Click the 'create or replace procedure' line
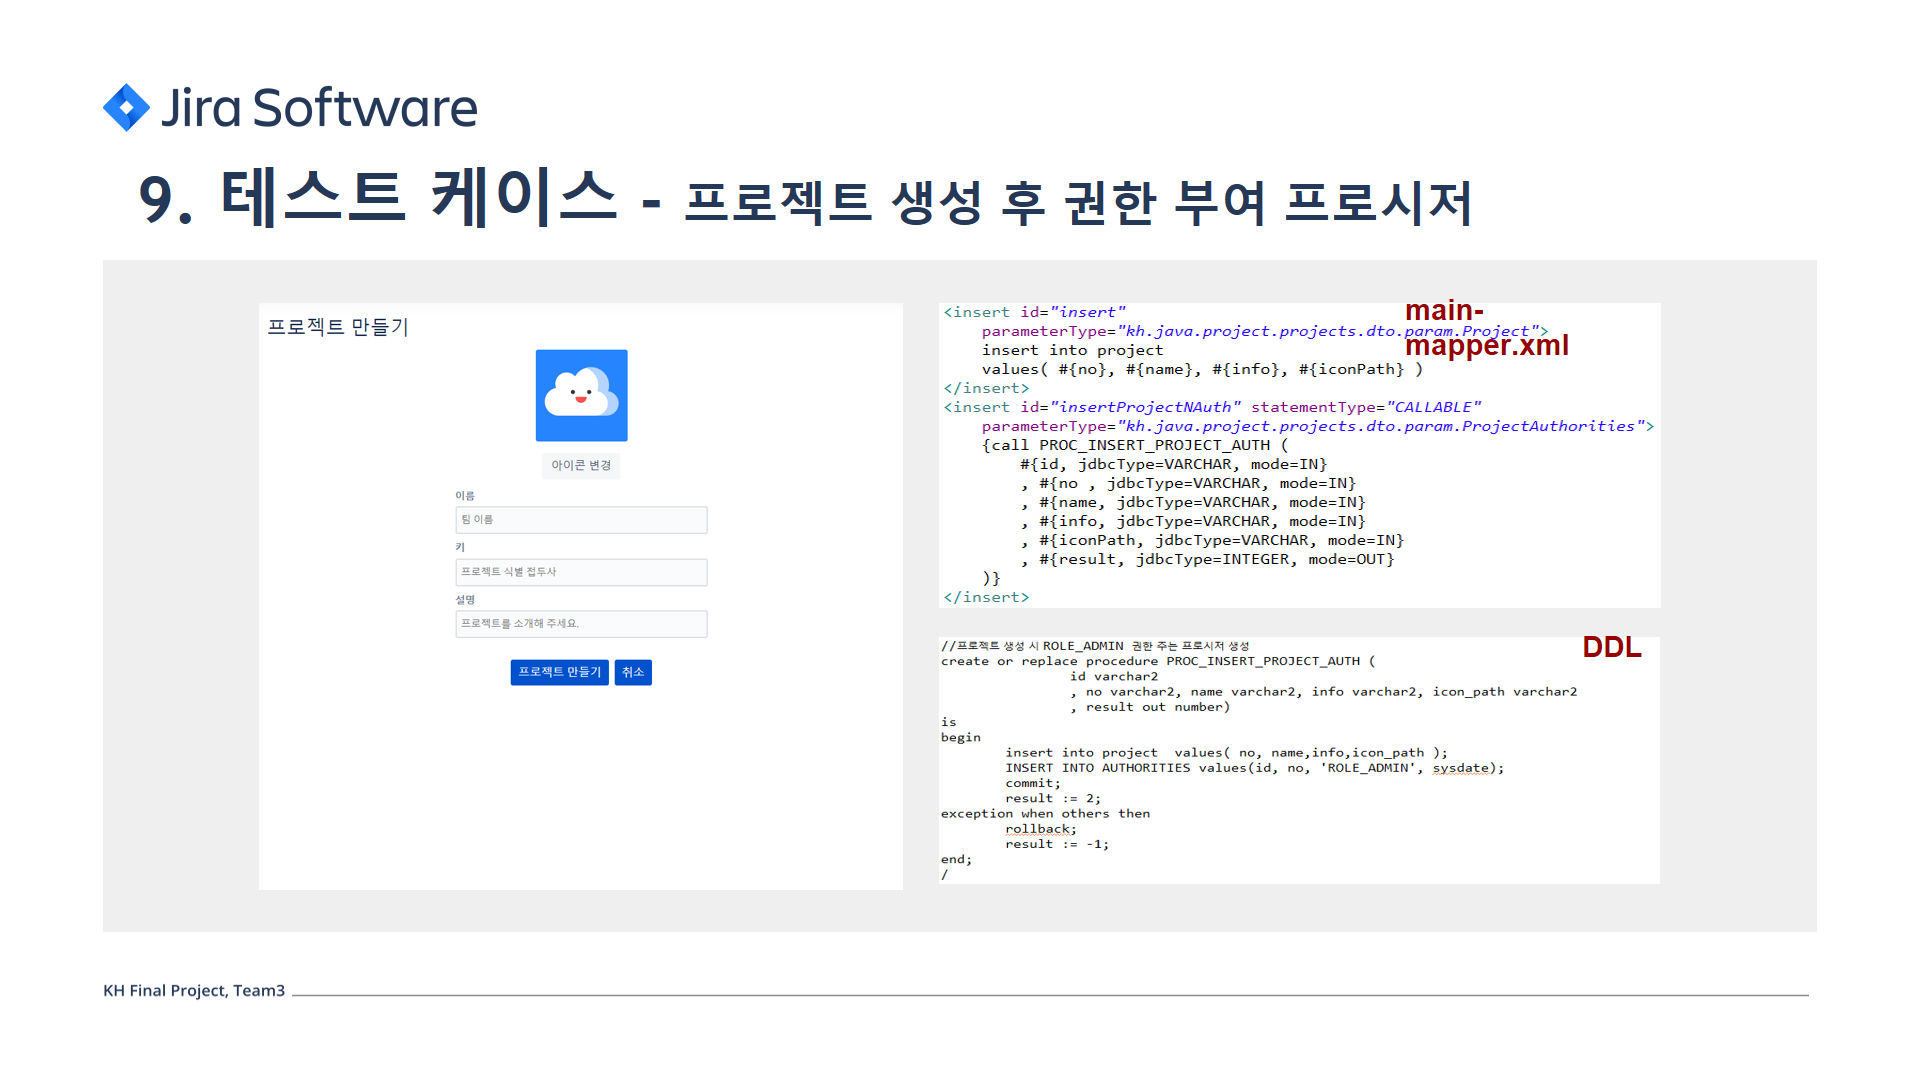 pyautogui.click(x=1158, y=661)
